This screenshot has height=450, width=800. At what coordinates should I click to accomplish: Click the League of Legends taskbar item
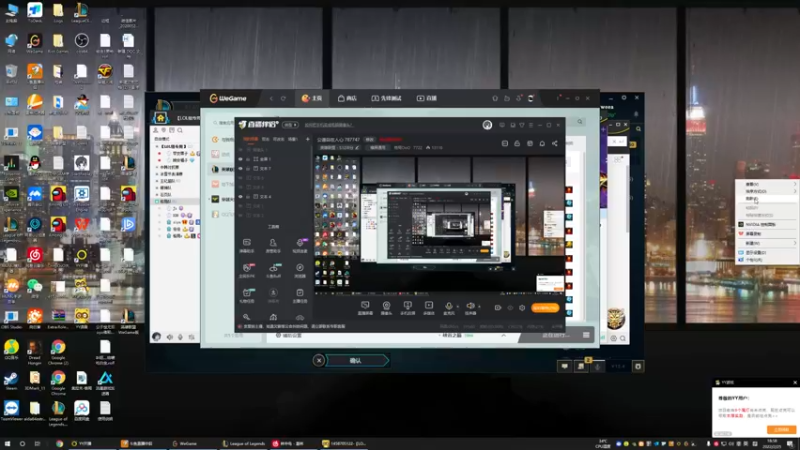coord(244,444)
